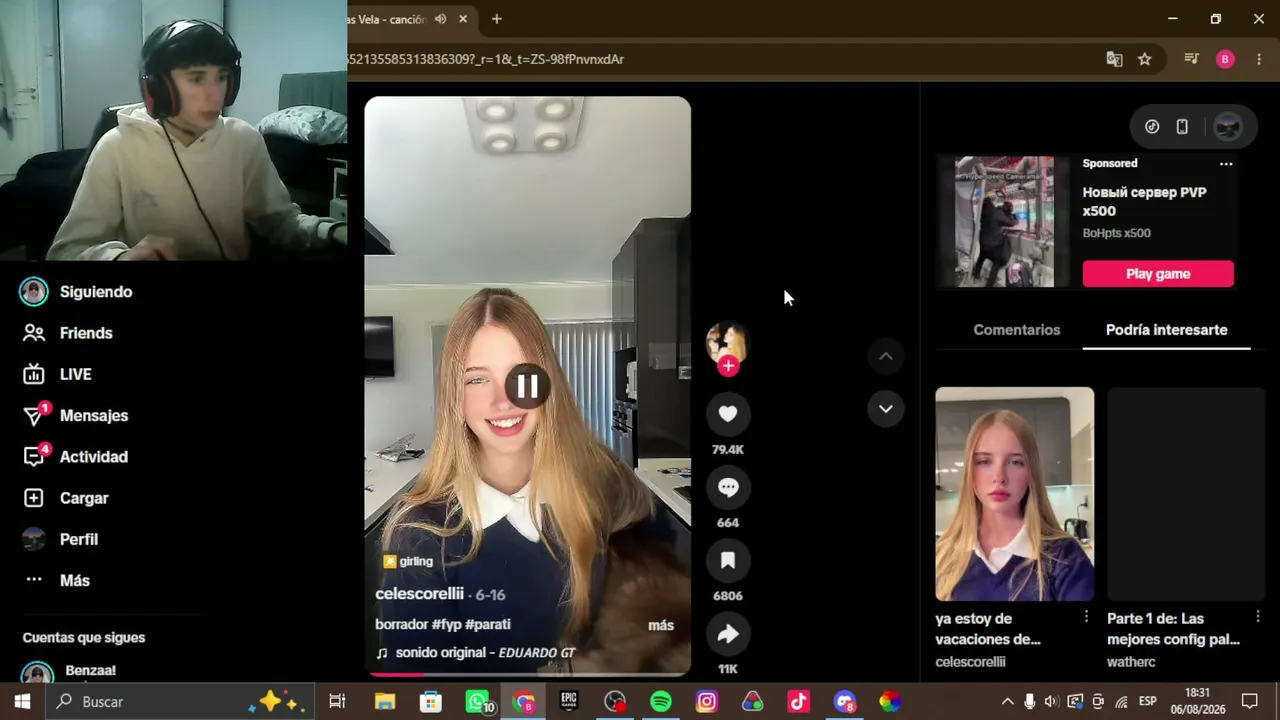The image size is (1280, 720).
Task: Launch WhatsApp from the taskbar
Action: 478,702
